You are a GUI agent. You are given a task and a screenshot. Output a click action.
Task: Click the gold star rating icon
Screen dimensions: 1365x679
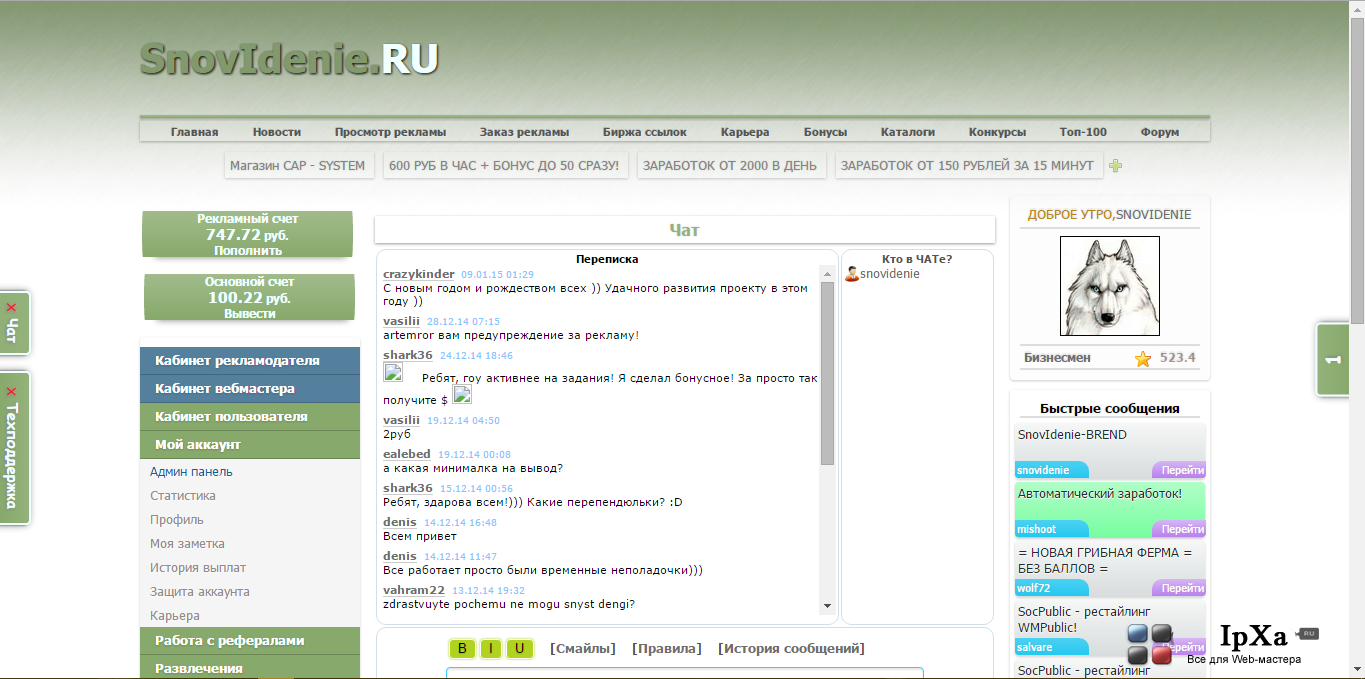tap(1143, 358)
